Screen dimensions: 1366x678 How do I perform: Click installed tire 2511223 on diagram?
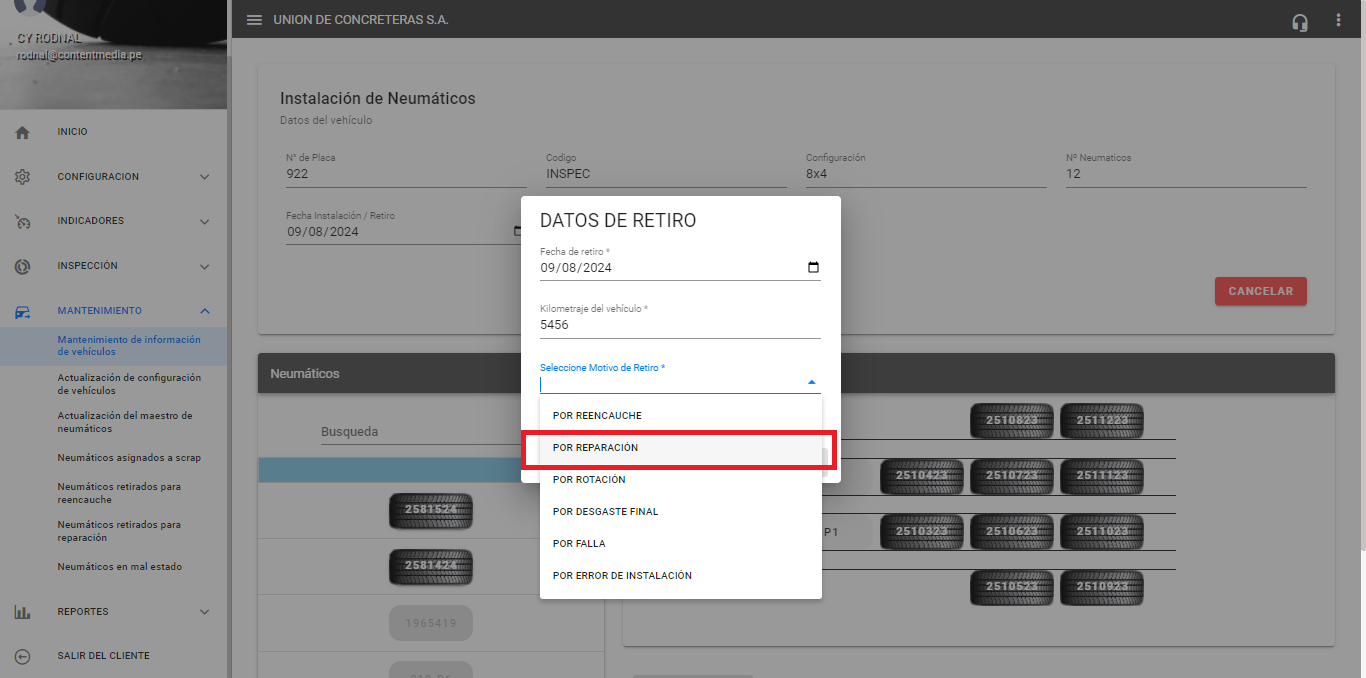coord(1101,421)
